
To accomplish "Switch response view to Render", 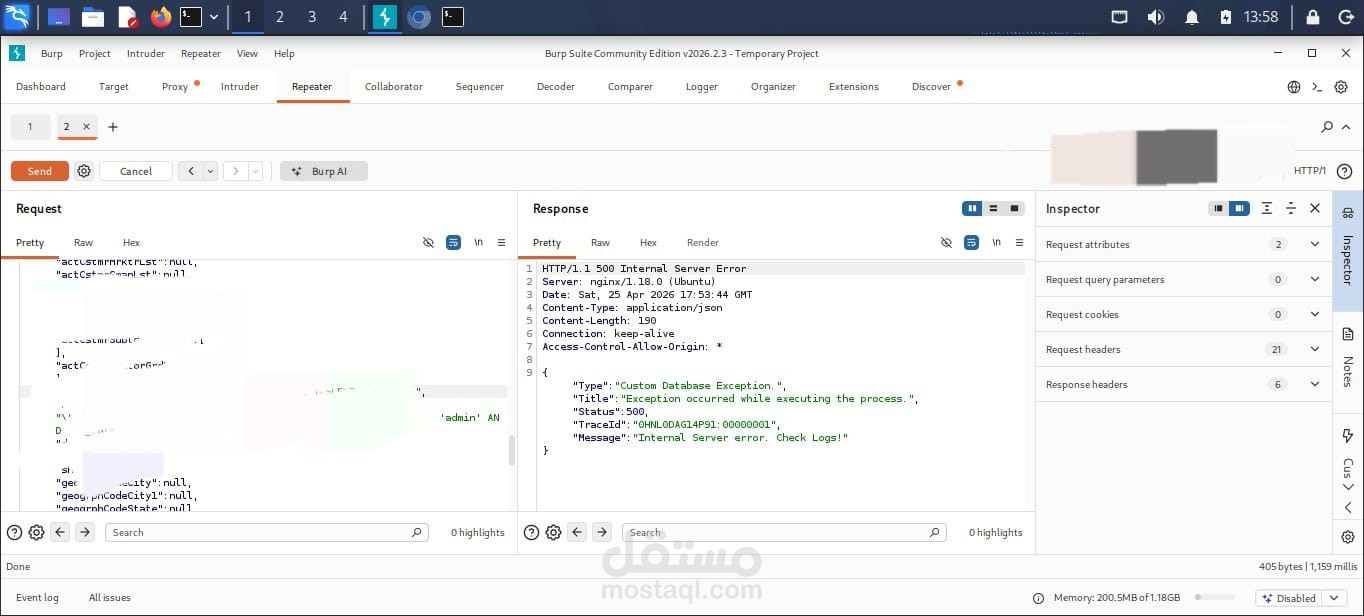I will [x=703, y=242].
